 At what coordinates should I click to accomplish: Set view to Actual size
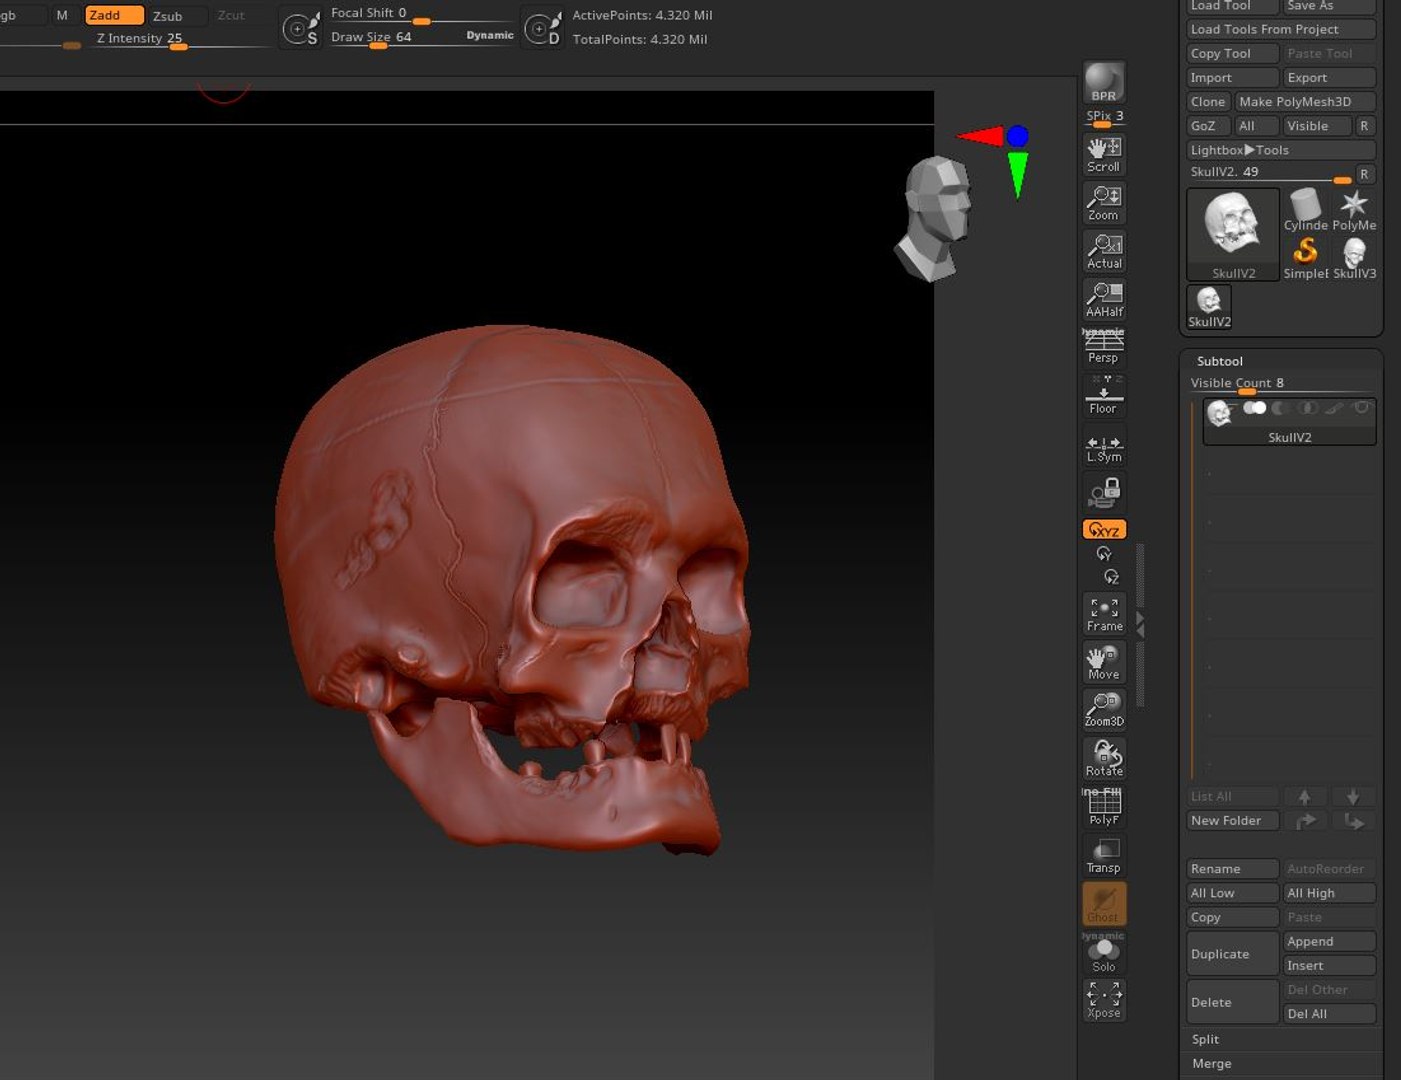(x=1104, y=251)
